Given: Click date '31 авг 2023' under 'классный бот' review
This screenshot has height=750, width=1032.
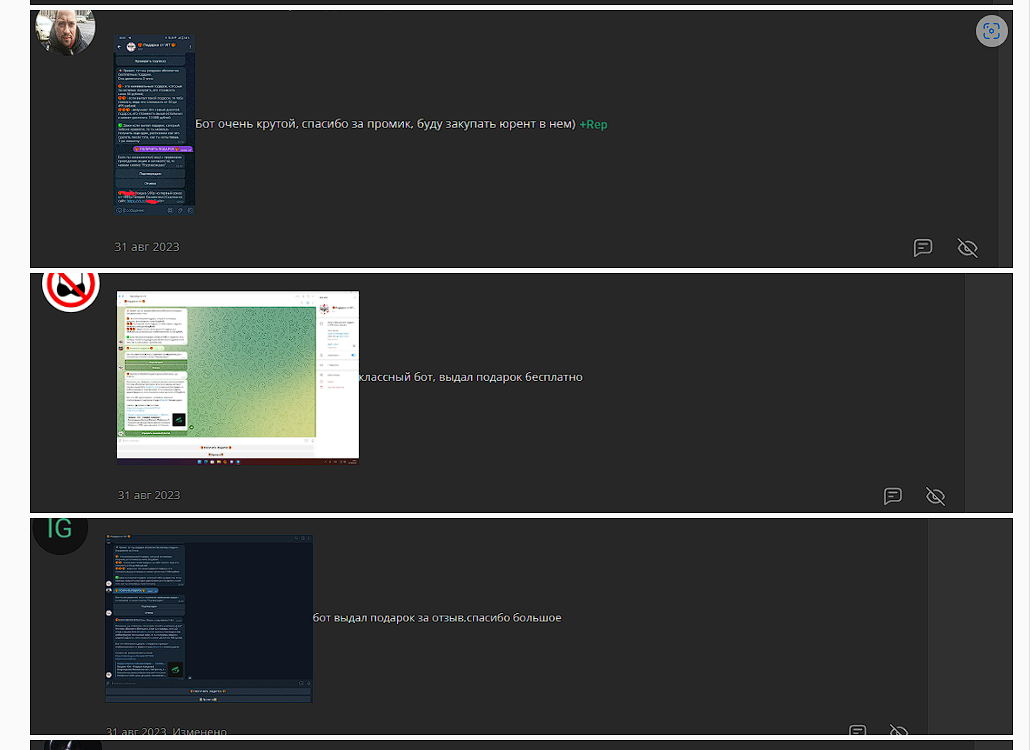Looking at the screenshot, I should tap(149, 495).
